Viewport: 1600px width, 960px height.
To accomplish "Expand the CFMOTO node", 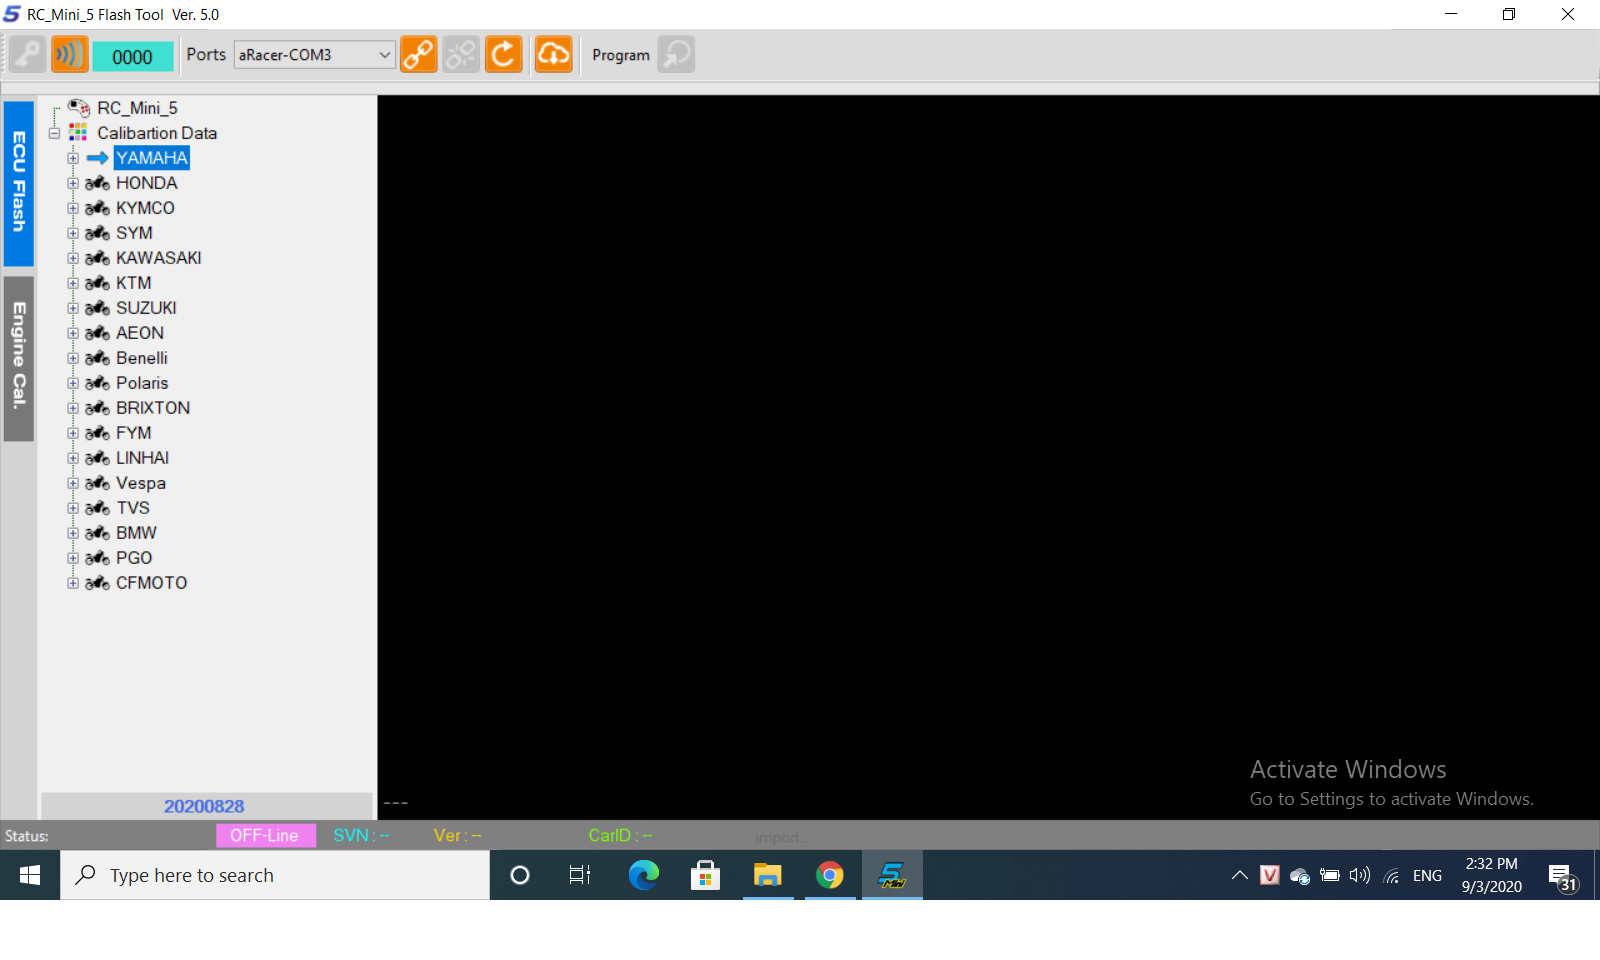I will 73,583.
